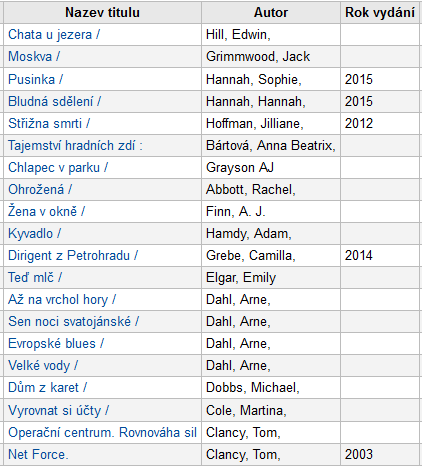Click the Net Force title link
Image resolution: width=422 pixels, height=466 pixels.
(x=38, y=454)
